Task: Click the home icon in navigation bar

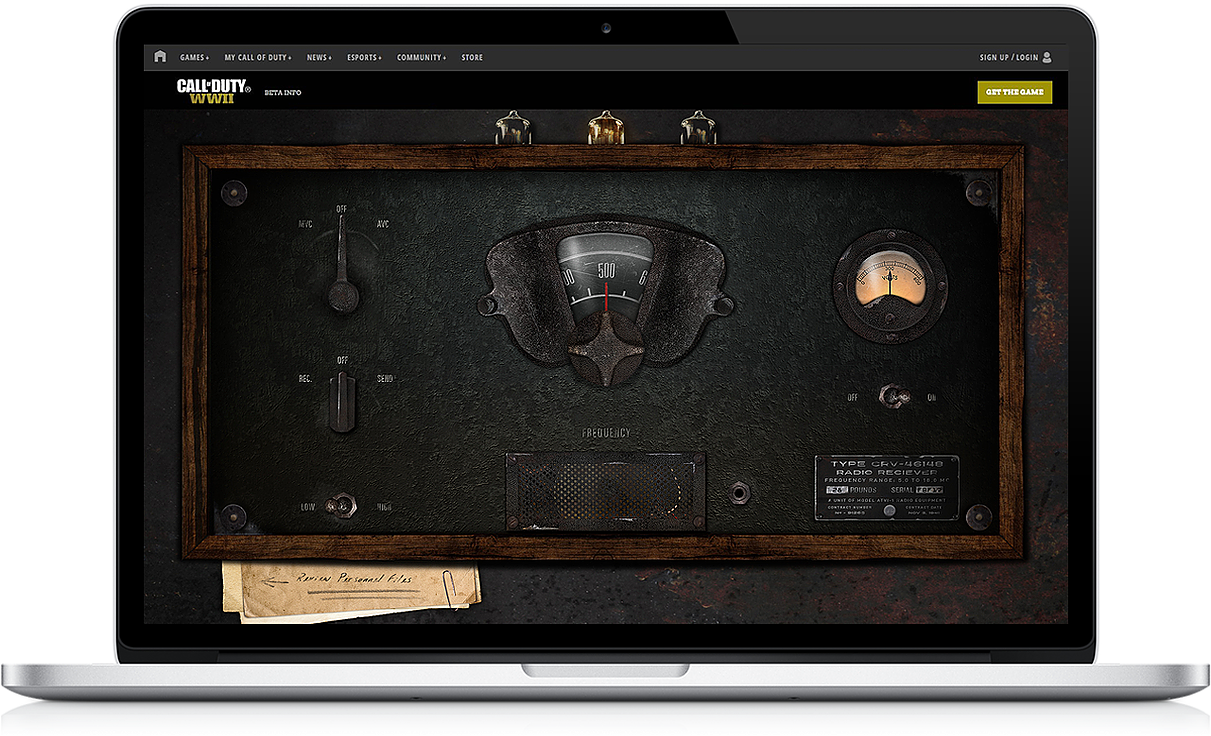Action: click(160, 57)
